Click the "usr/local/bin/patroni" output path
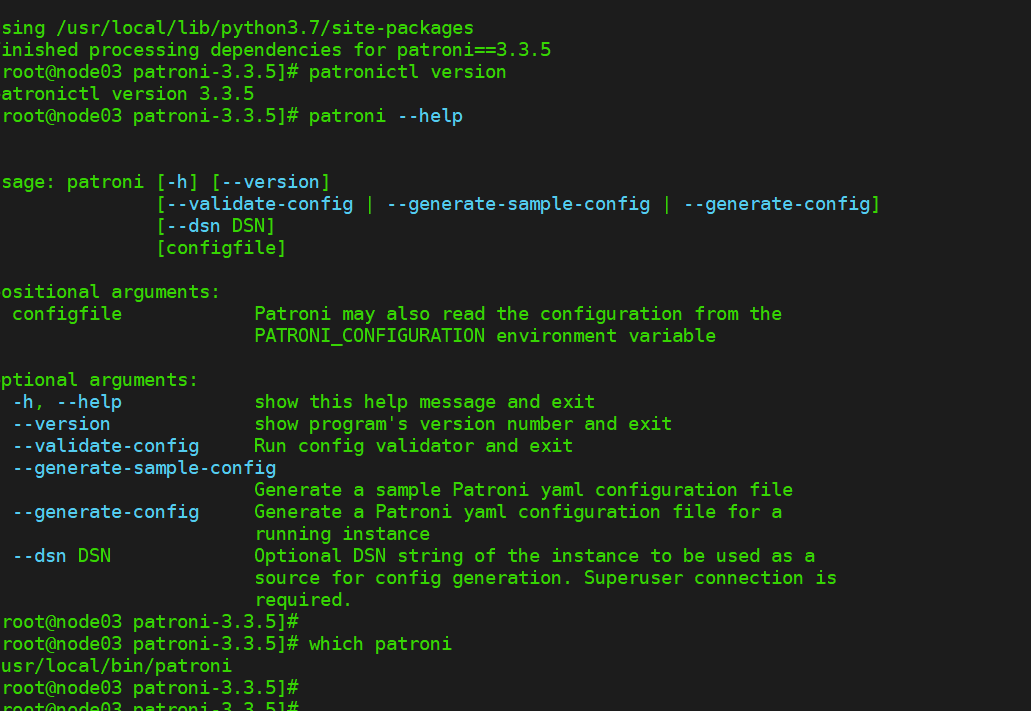Screen dimensions: 1031x711 point(116,666)
